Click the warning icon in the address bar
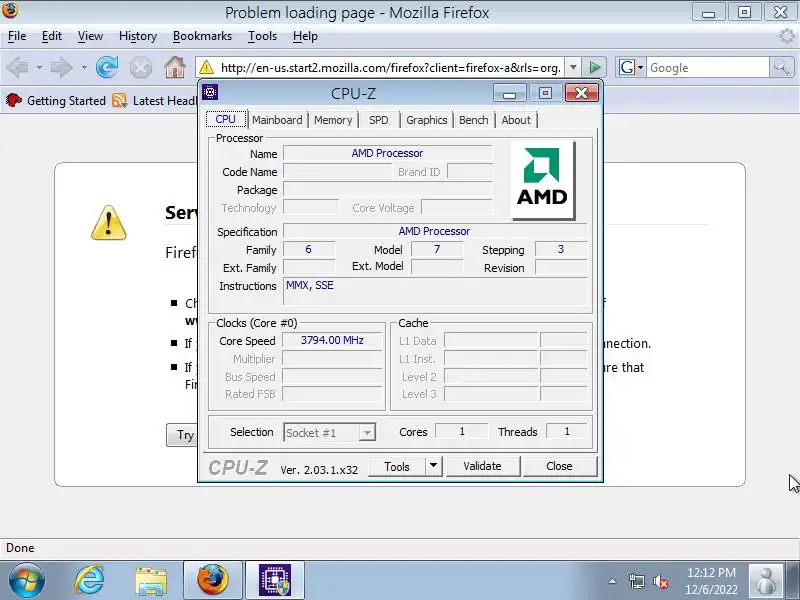The width and height of the screenshot is (800, 600). coord(206,67)
